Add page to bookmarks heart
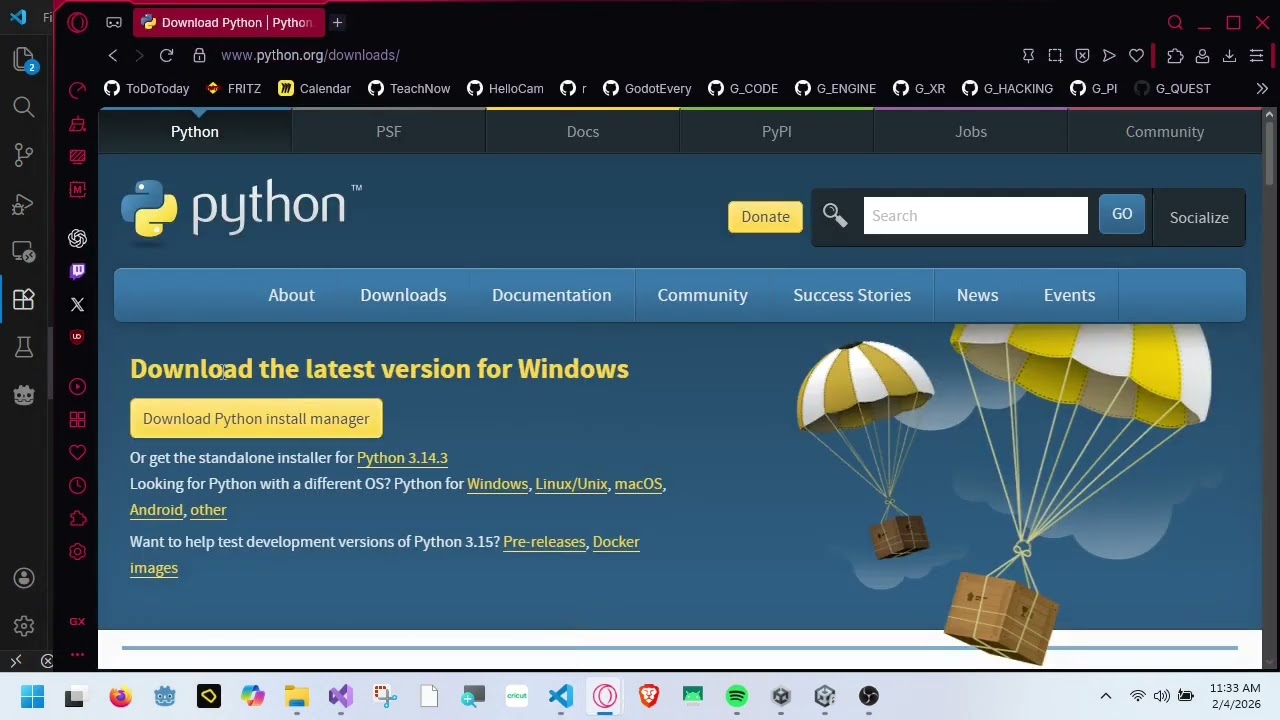This screenshot has width=1280, height=720. click(x=1136, y=56)
